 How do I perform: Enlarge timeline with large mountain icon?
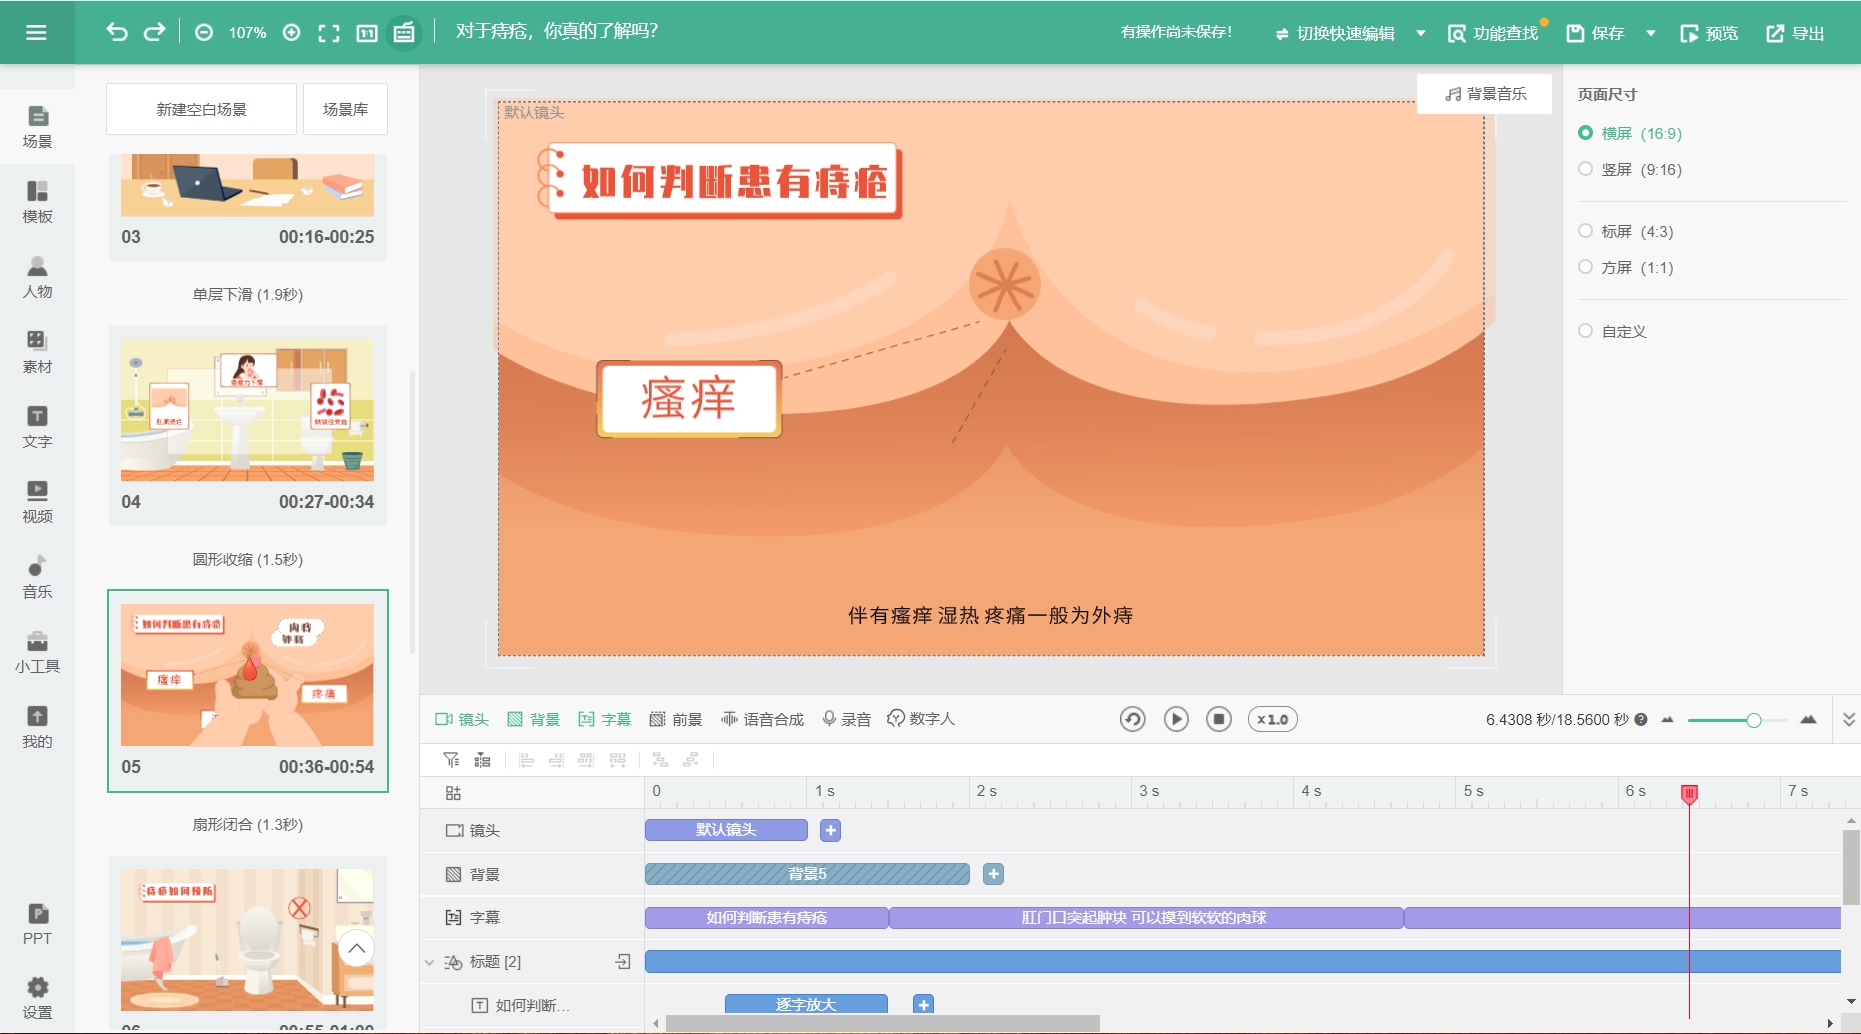click(x=1808, y=719)
